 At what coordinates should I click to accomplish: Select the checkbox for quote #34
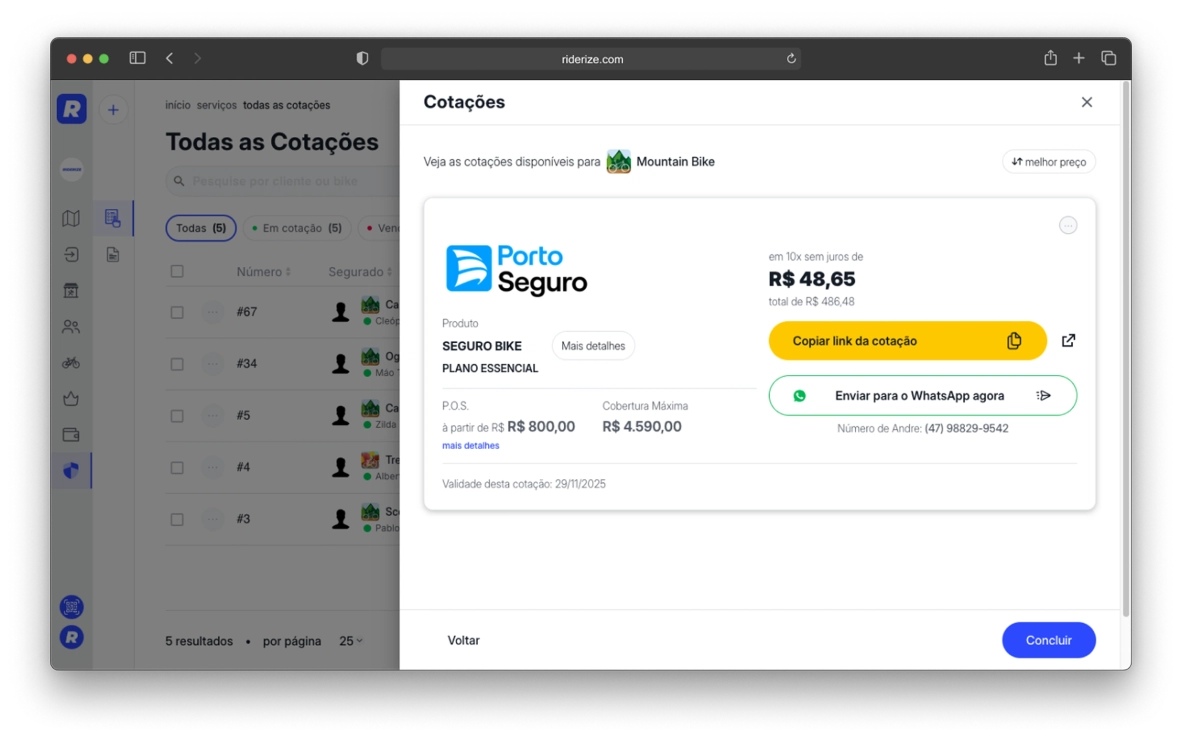(177, 364)
